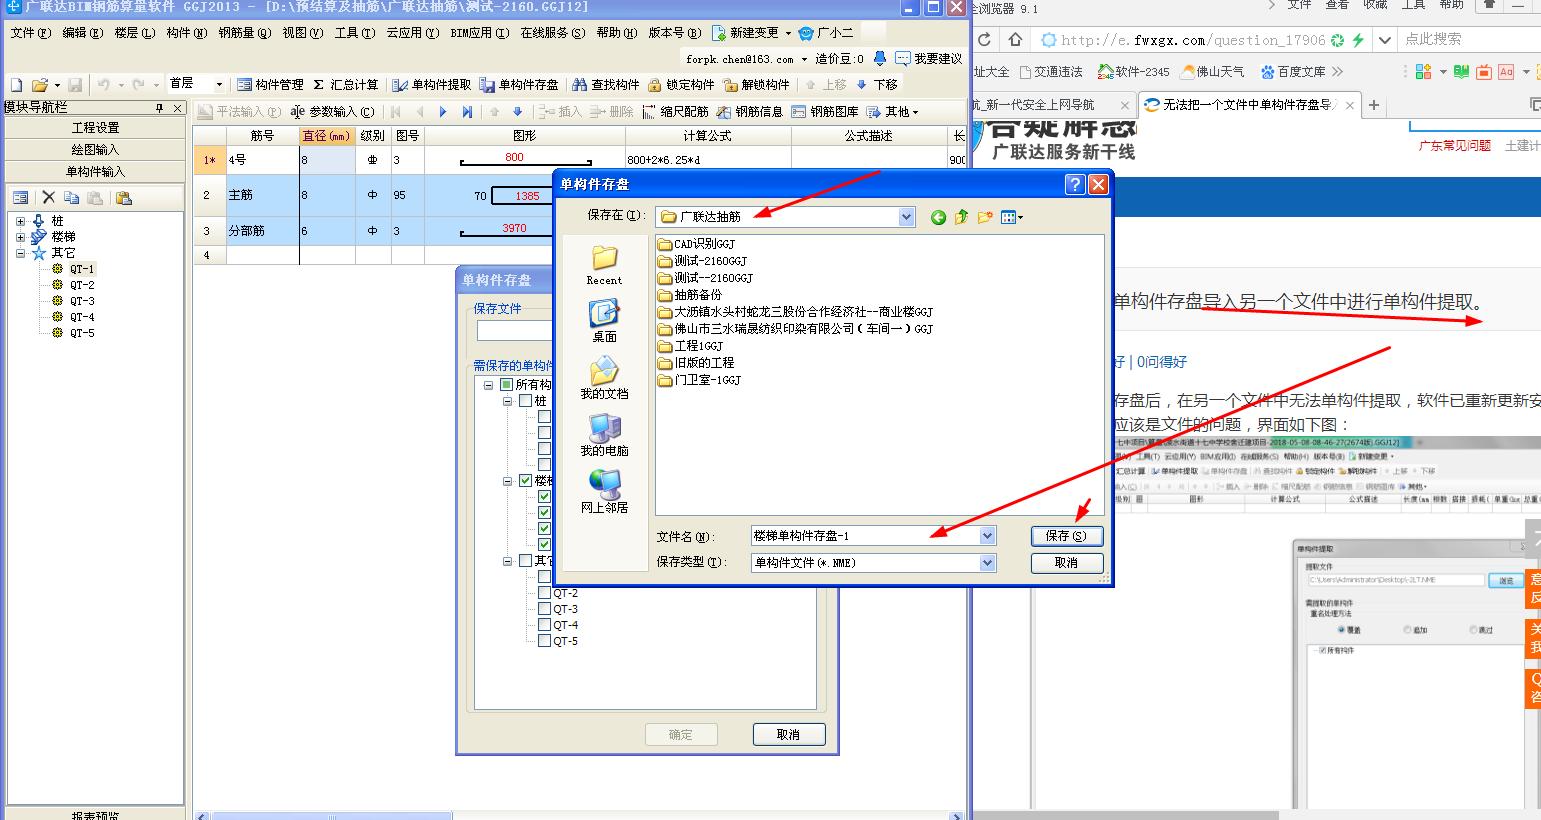Image resolution: width=1541 pixels, height=820 pixels.
Task: Open BIM应用(I) menu
Action: coord(478,33)
